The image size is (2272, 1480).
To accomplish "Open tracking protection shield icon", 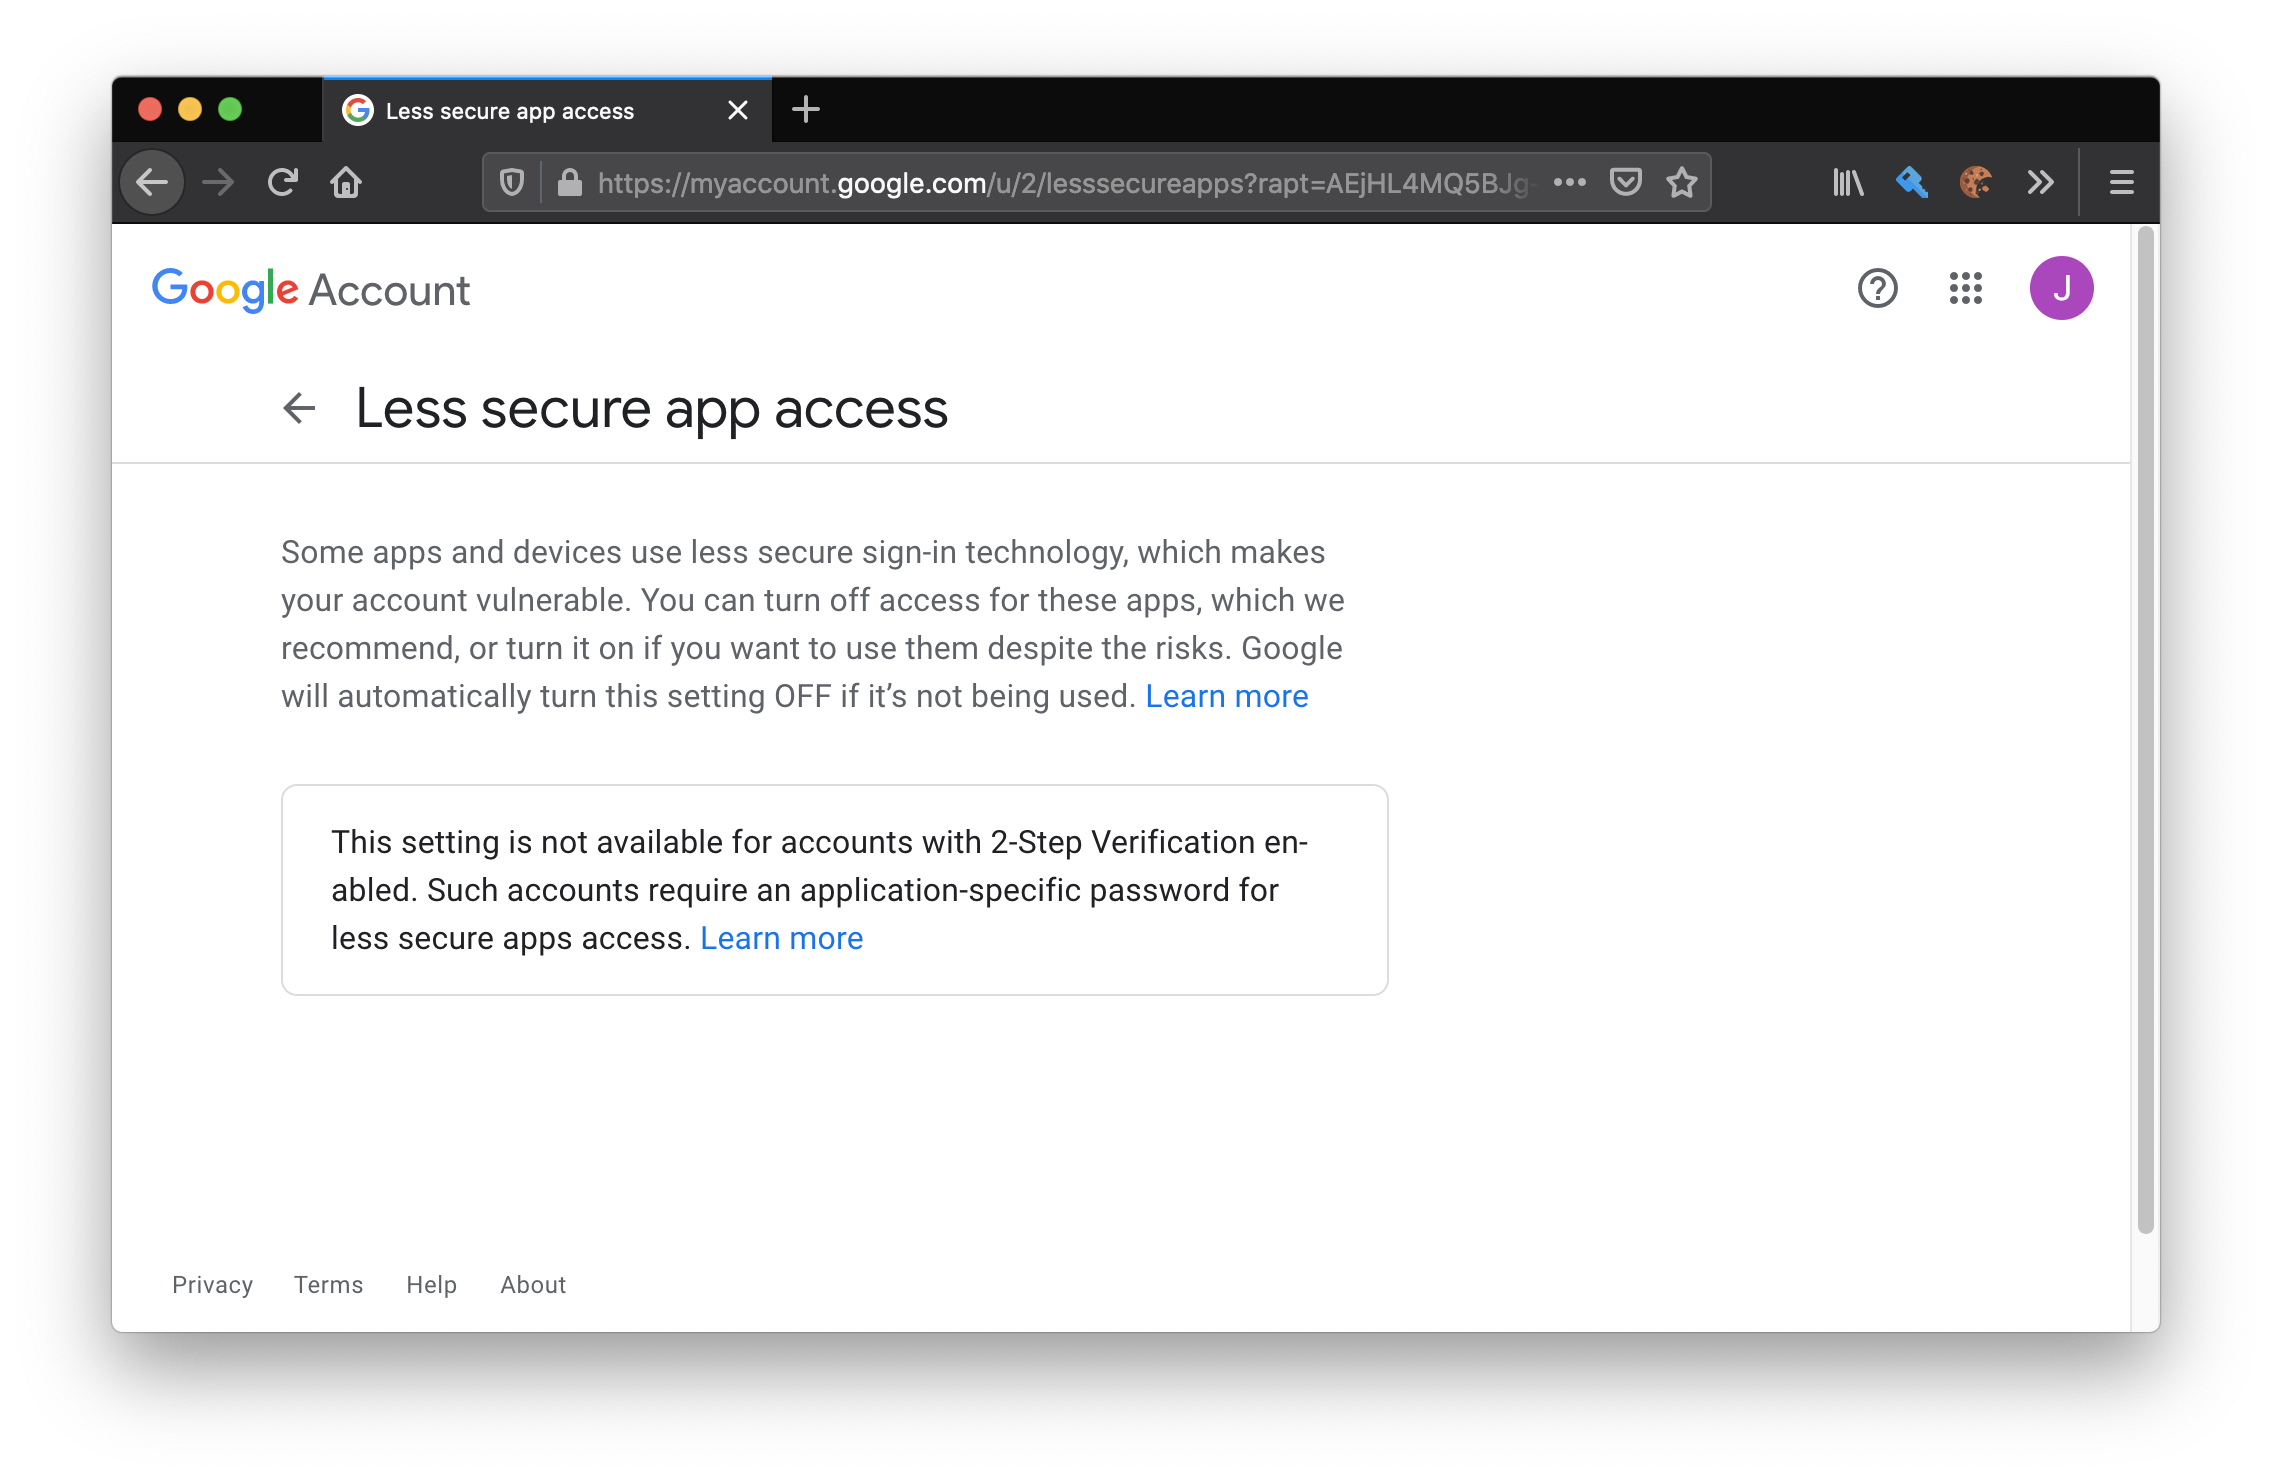I will point(512,183).
